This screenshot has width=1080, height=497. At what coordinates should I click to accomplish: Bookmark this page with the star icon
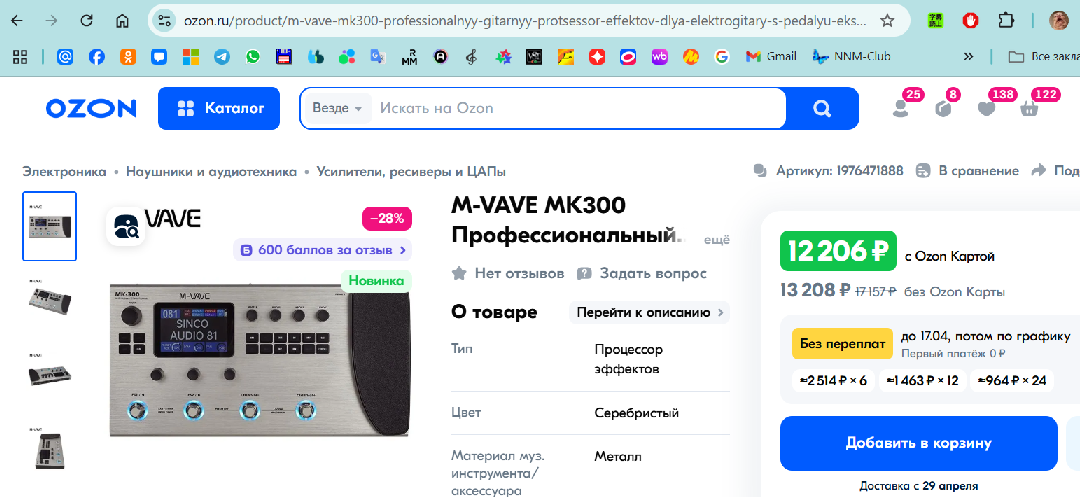pyautogui.click(x=887, y=21)
